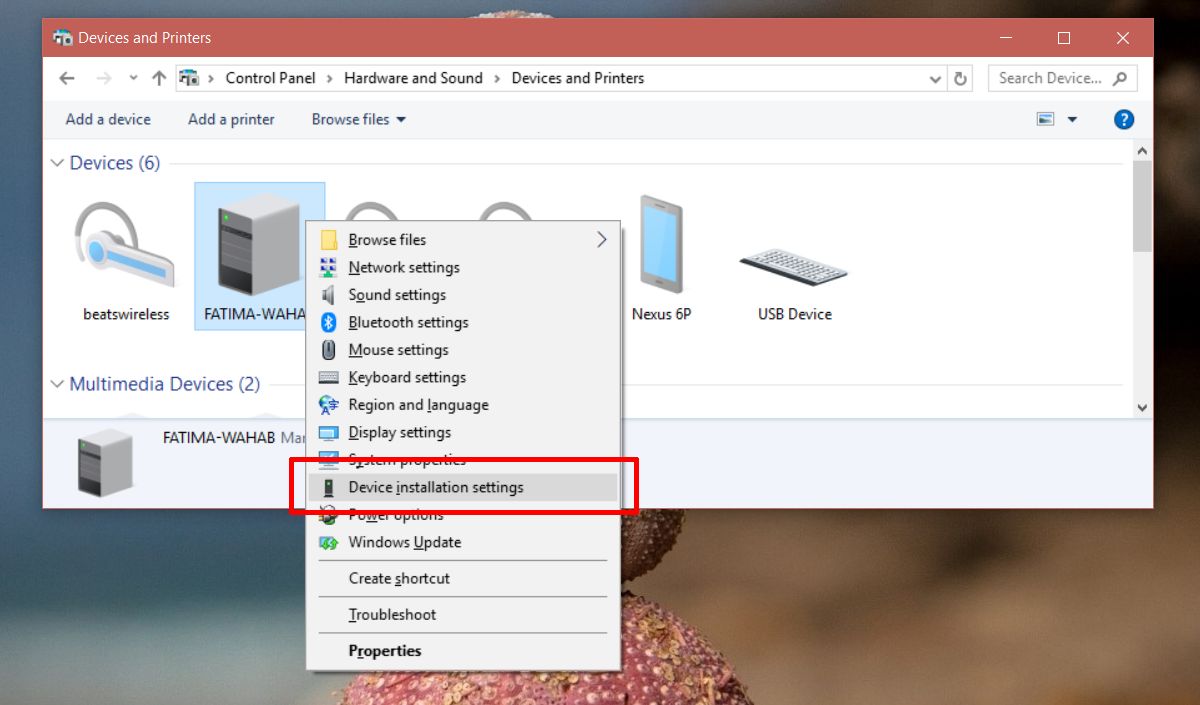Click the Region and language globe icon

(329, 405)
